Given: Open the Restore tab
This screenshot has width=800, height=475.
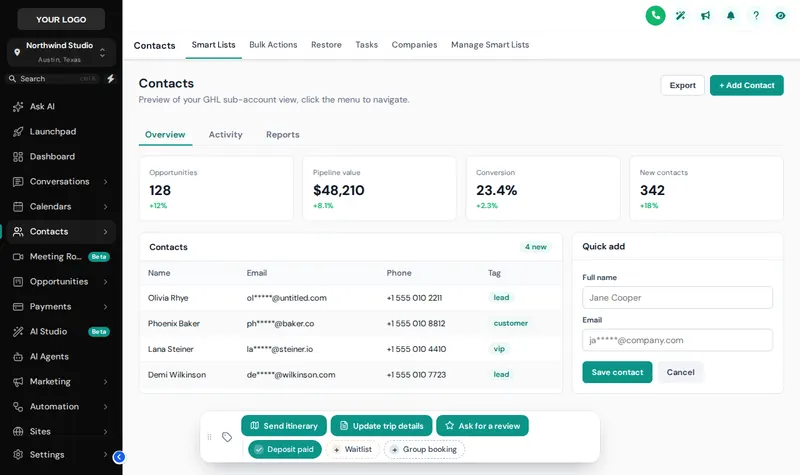Looking at the screenshot, I should (326, 45).
